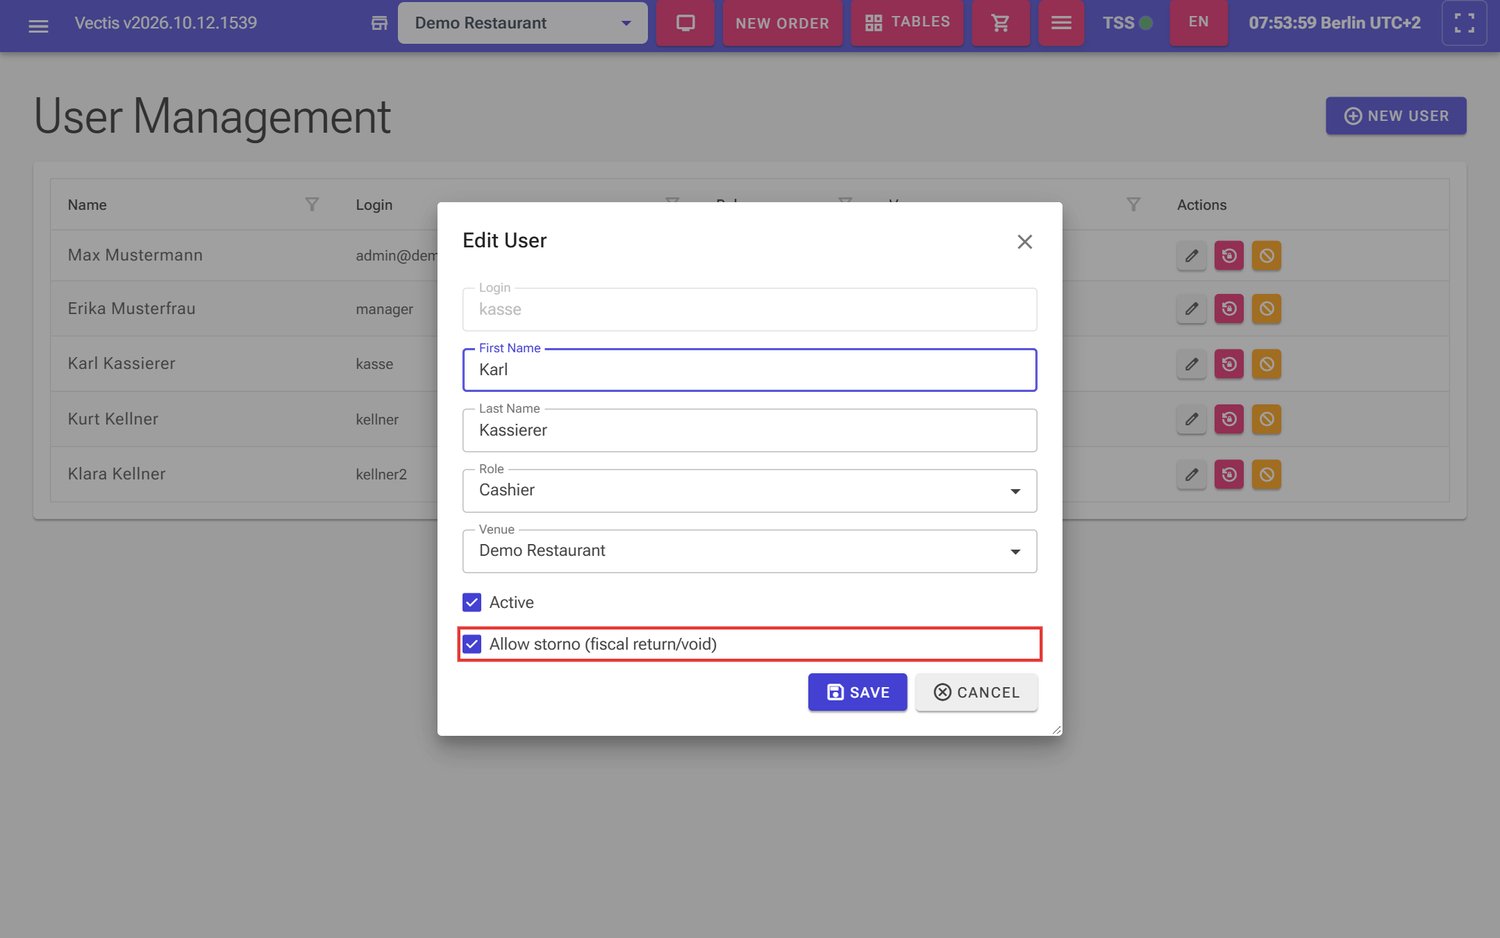Grab the dialog corner handle

coord(1056,730)
